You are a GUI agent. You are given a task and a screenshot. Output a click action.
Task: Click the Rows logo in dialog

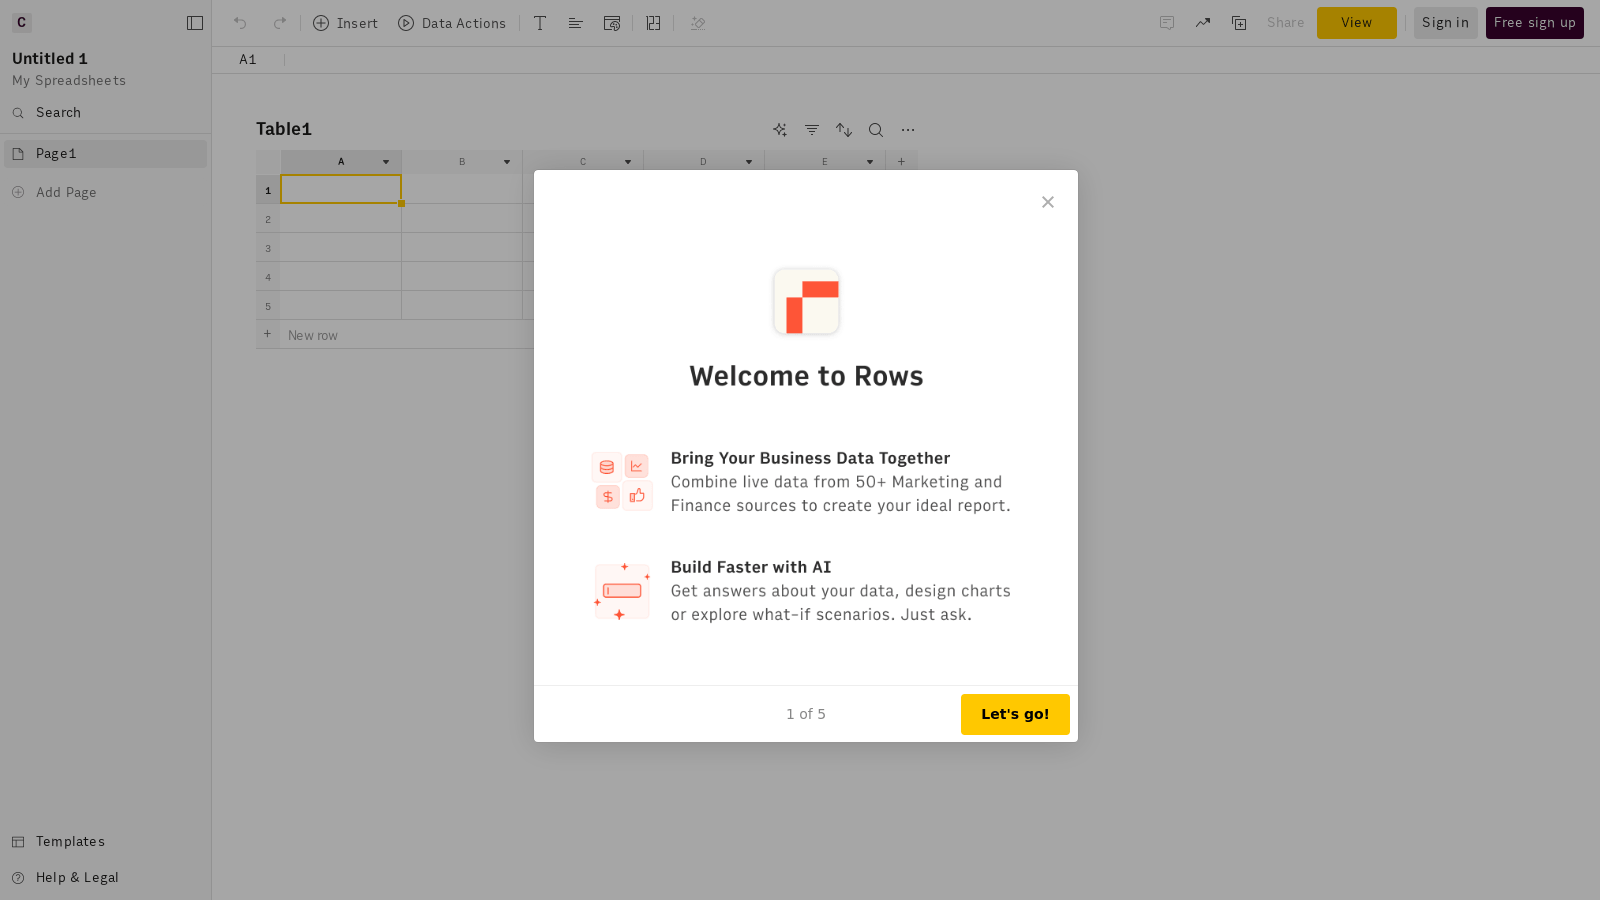click(x=806, y=301)
